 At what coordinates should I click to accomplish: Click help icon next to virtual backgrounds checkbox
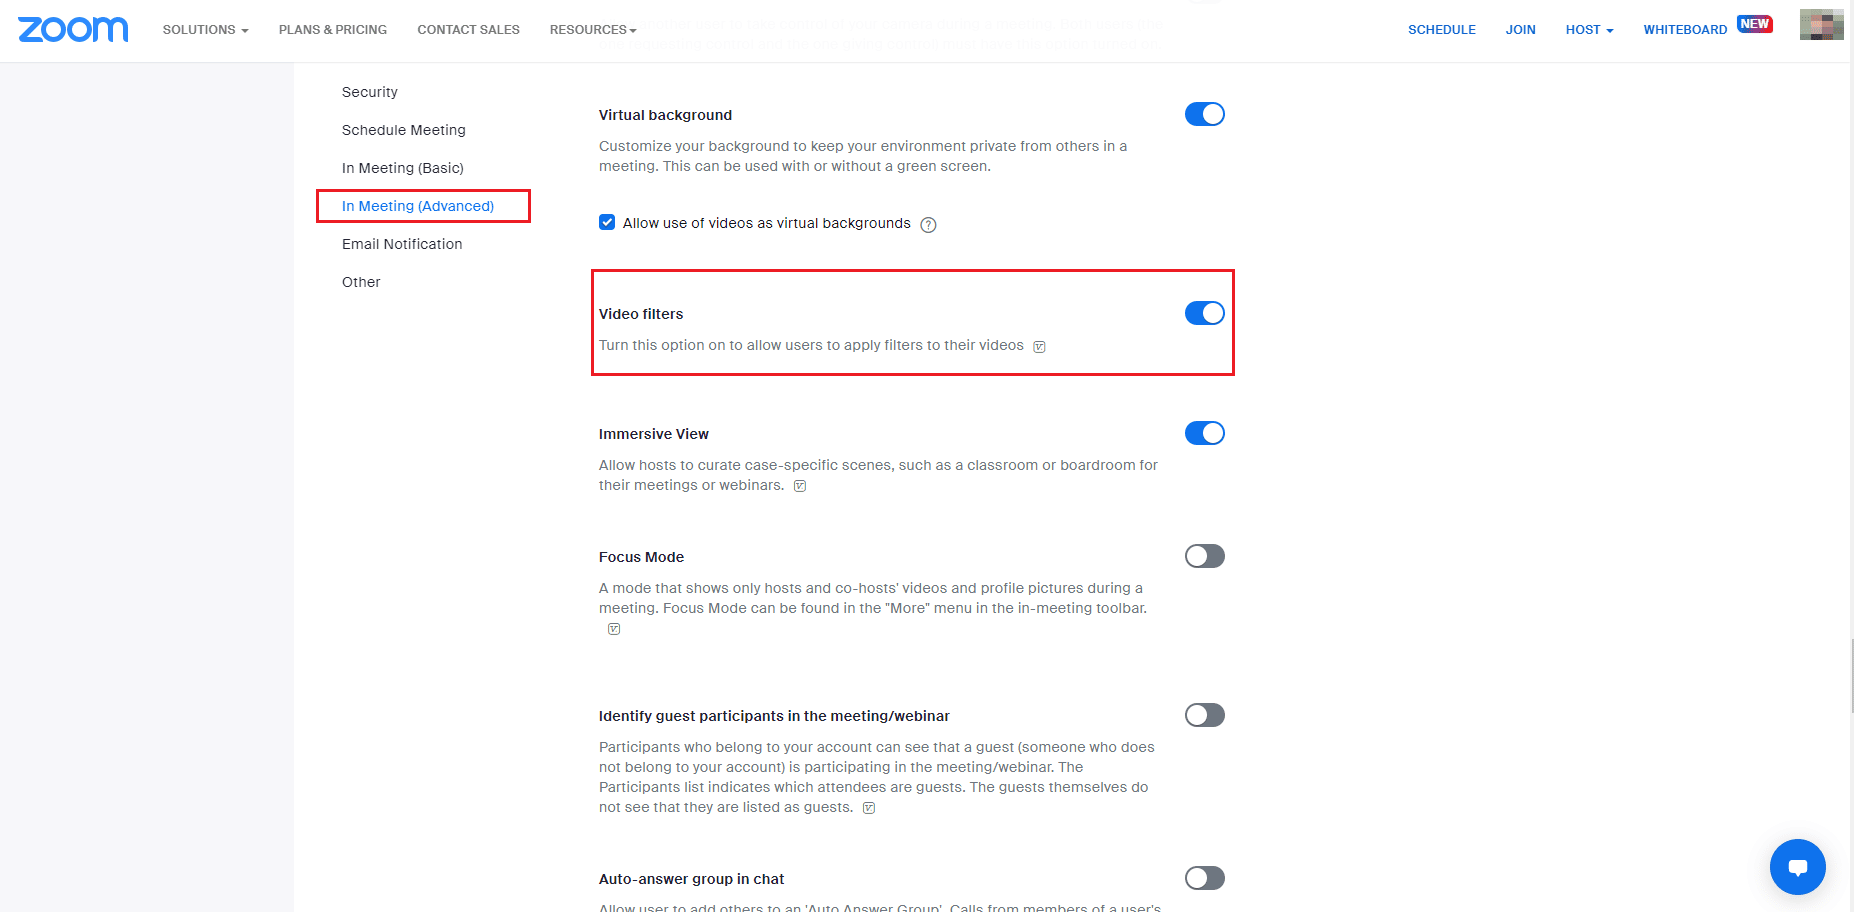click(928, 225)
